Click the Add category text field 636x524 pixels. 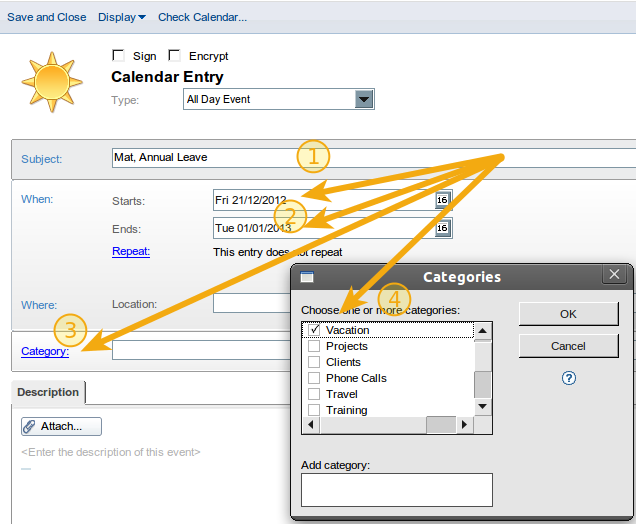point(396,490)
